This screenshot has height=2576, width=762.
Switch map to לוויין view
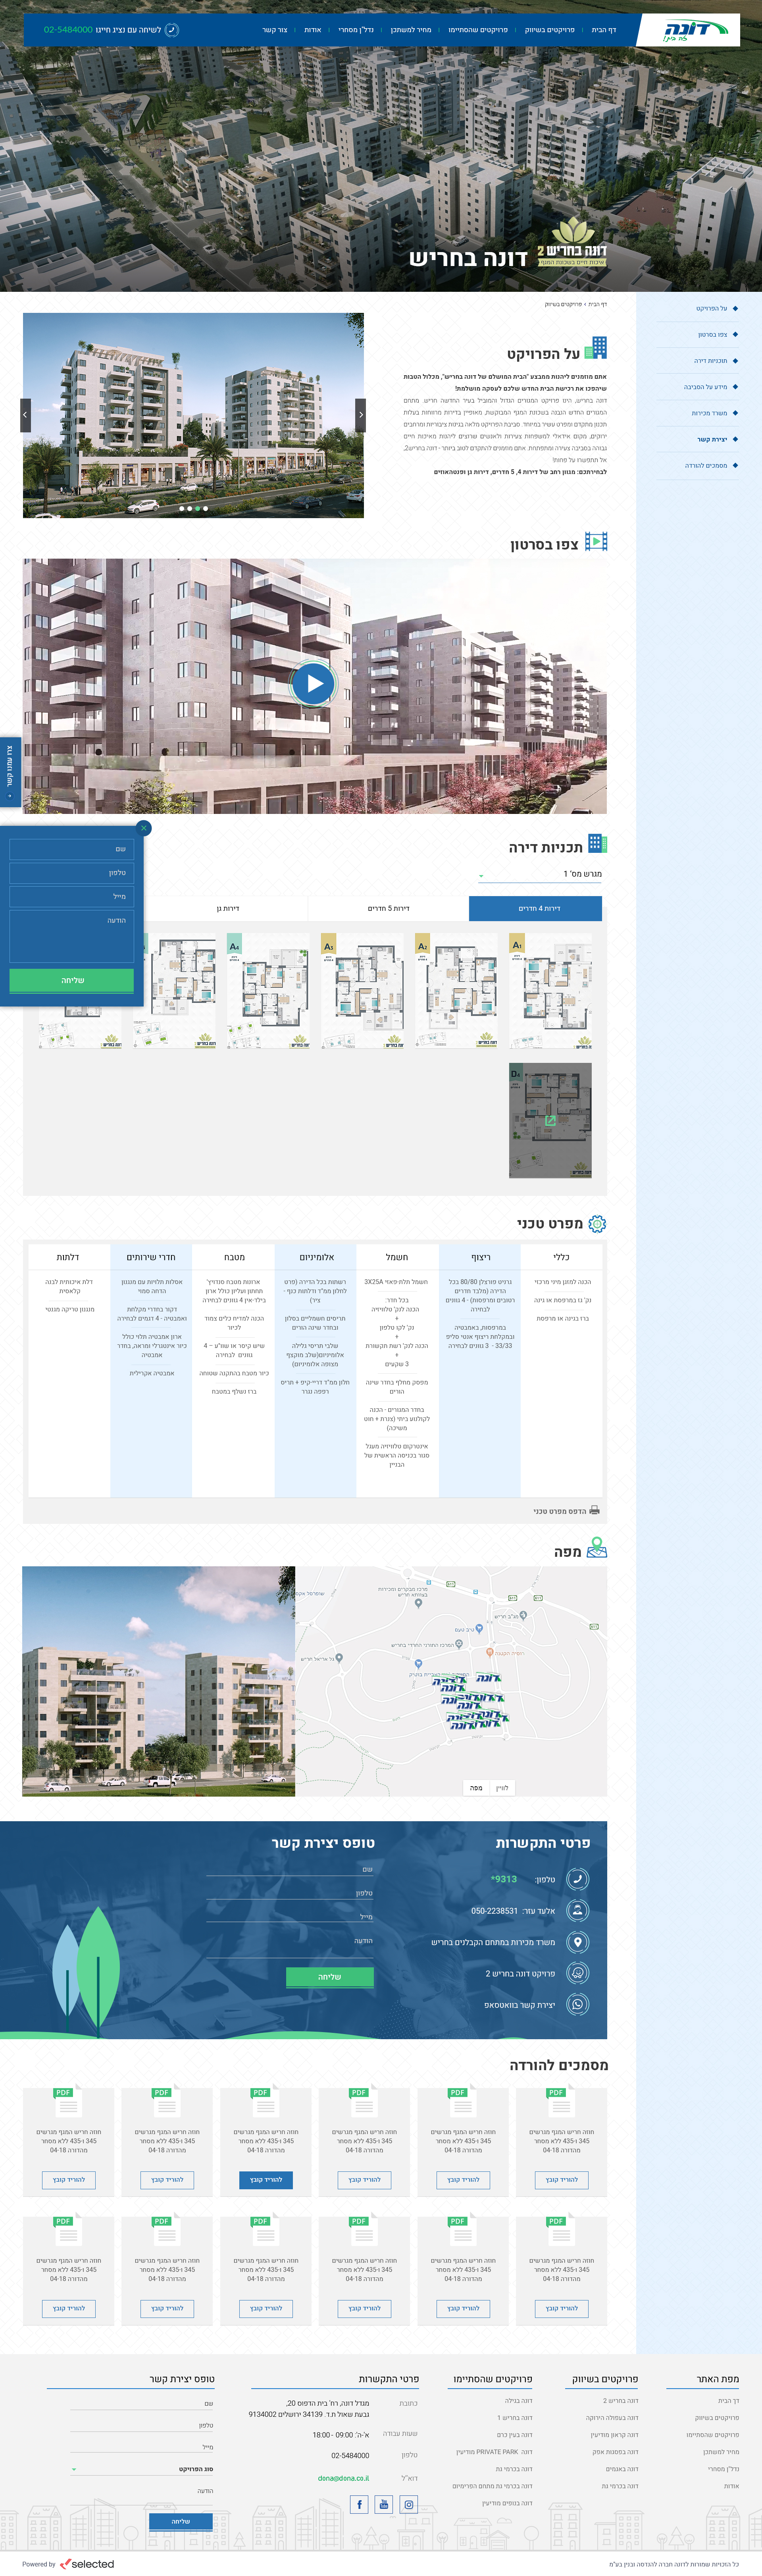502,1787
